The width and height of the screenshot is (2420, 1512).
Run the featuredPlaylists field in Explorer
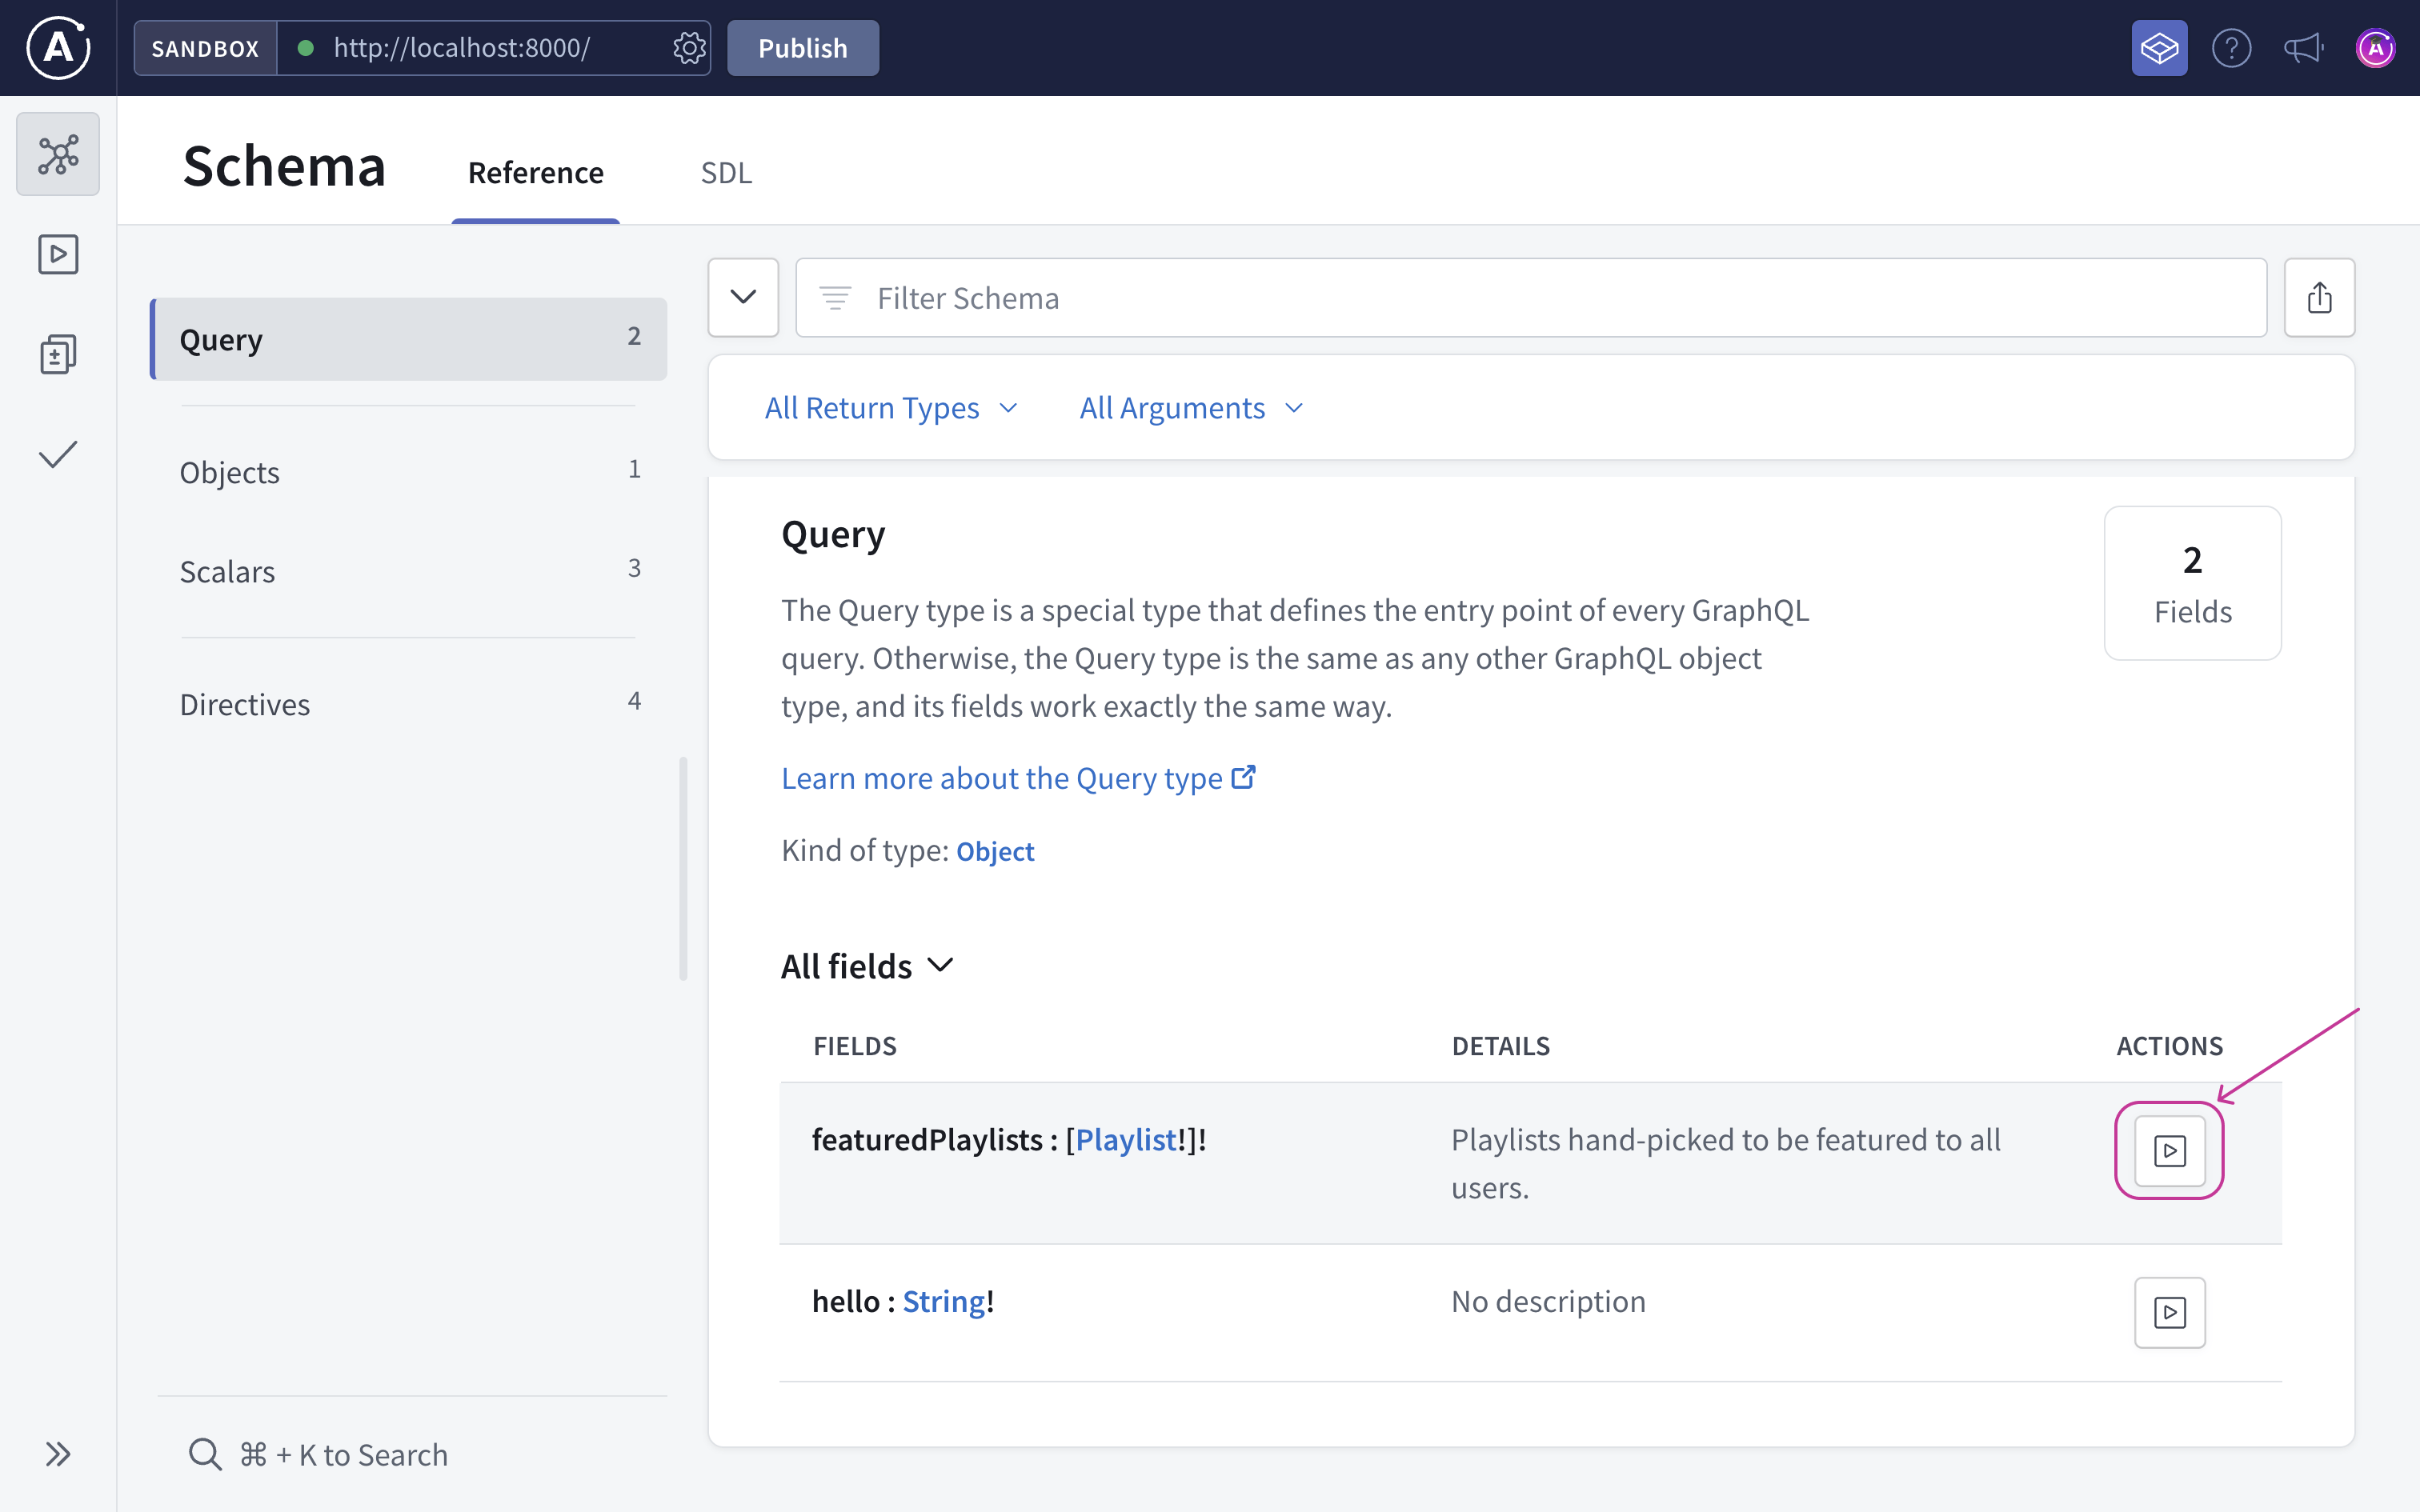coord(2169,1150)
